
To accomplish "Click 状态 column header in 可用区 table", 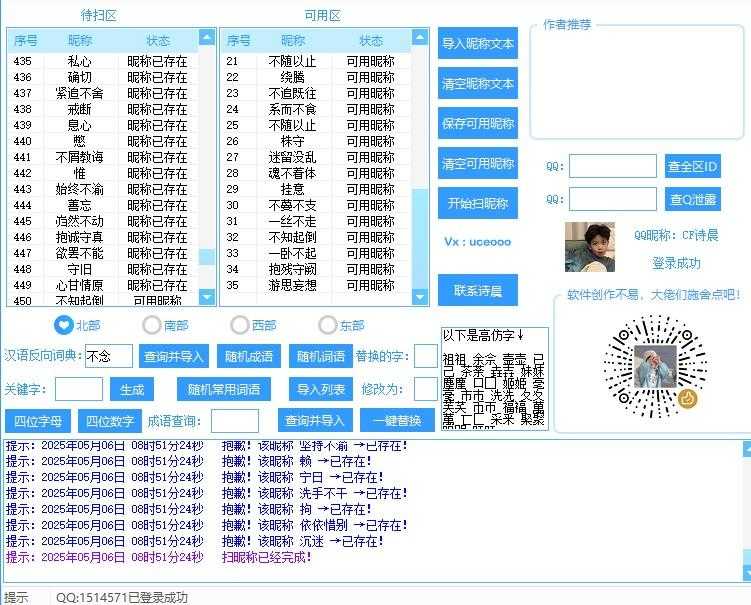I will [x=371, y=41].
